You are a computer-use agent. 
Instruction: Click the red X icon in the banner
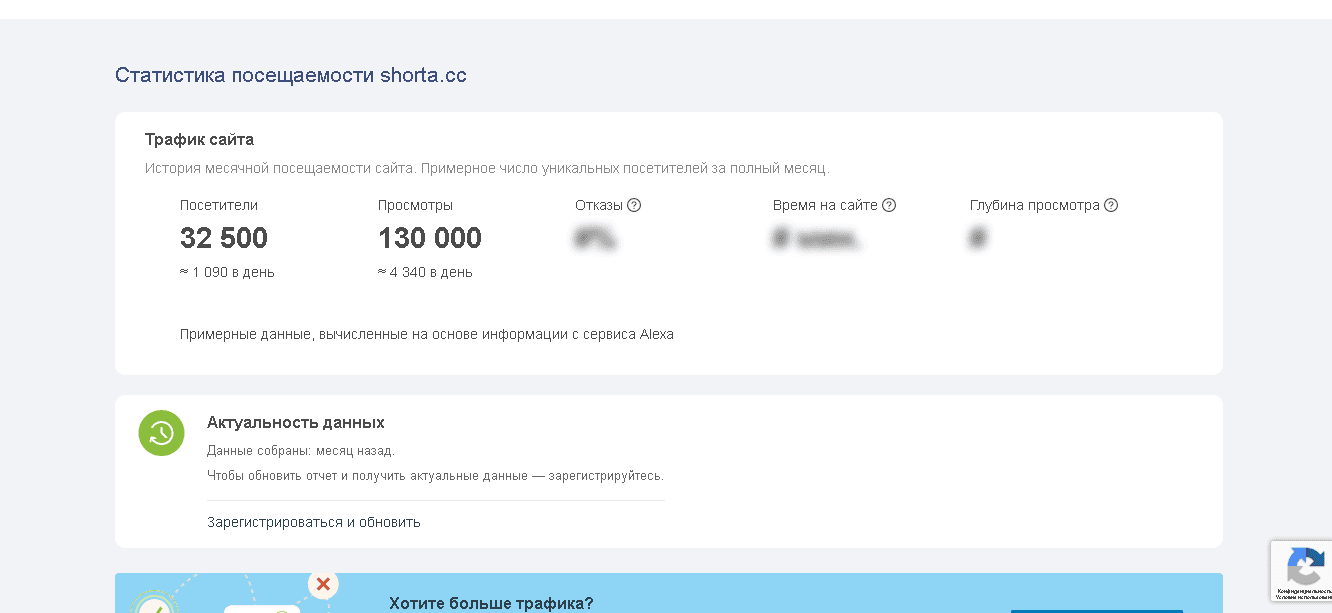click(x=322, y=583)
